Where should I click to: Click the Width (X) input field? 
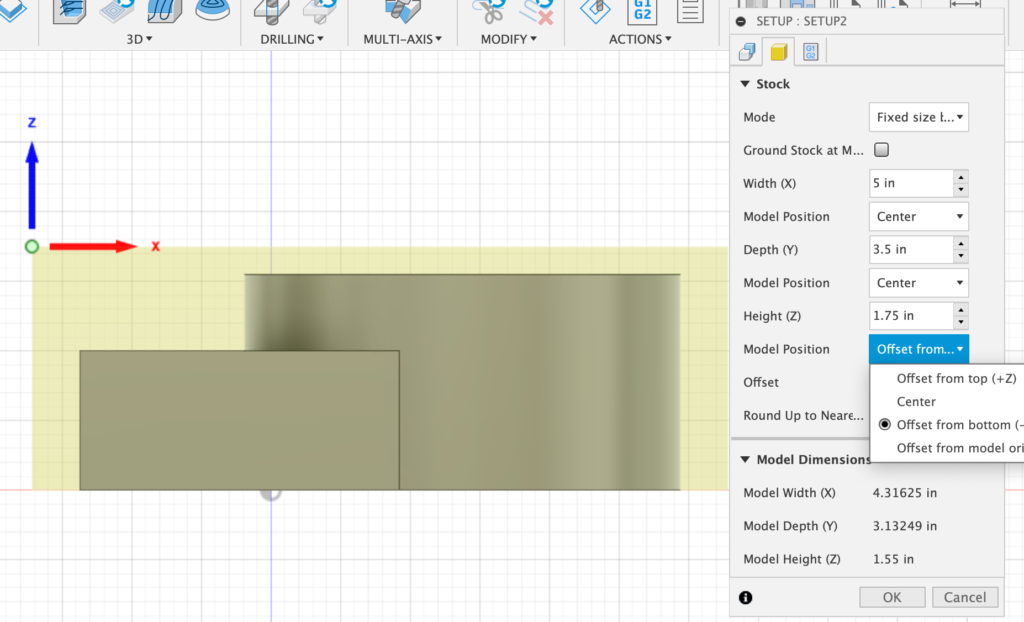point(910,183)
